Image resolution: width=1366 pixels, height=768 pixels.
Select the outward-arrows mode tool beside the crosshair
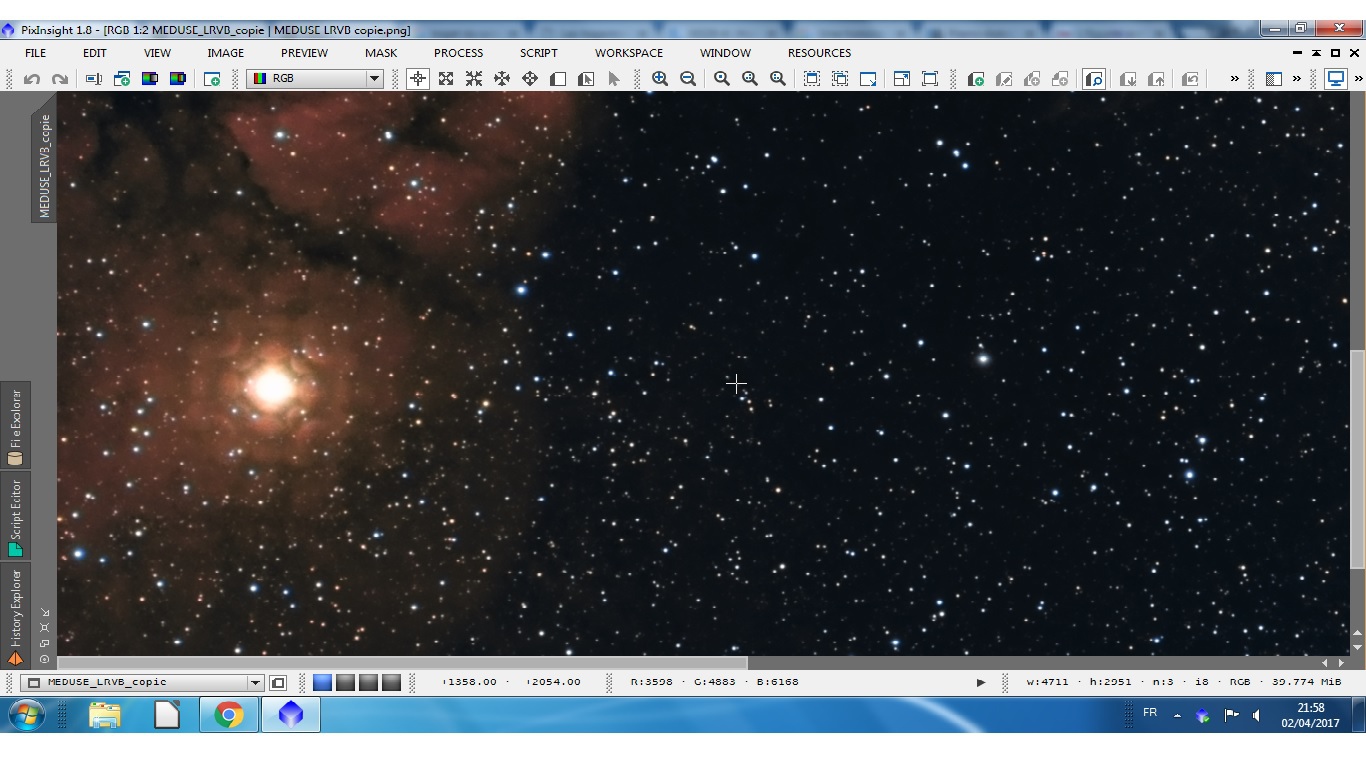tap(446, 79)
